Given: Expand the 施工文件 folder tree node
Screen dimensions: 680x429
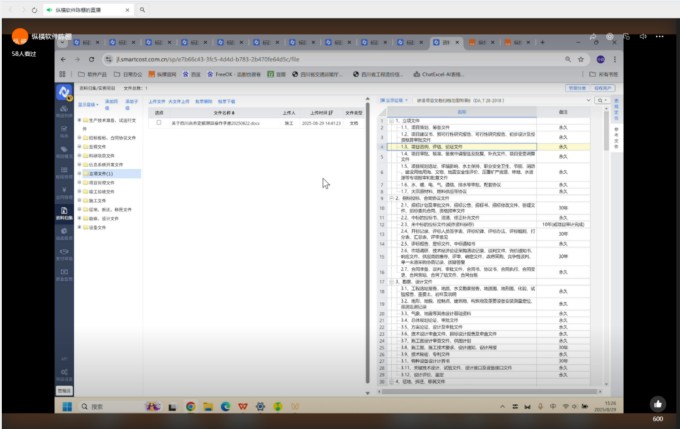Looking at the screenshot, I should point(79,199).
